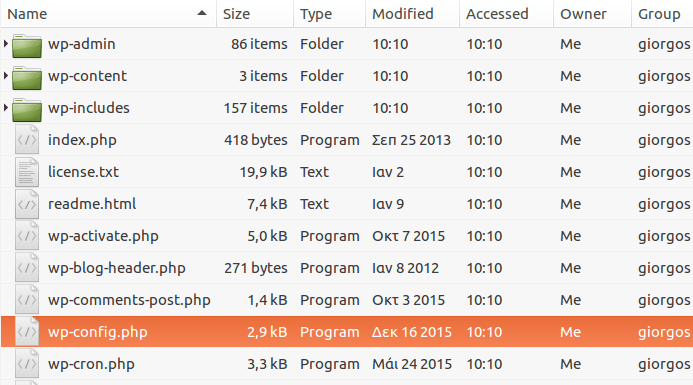
Task: Click the 'Σεπ 25 2013' modified date
Action: coord(411,140)
